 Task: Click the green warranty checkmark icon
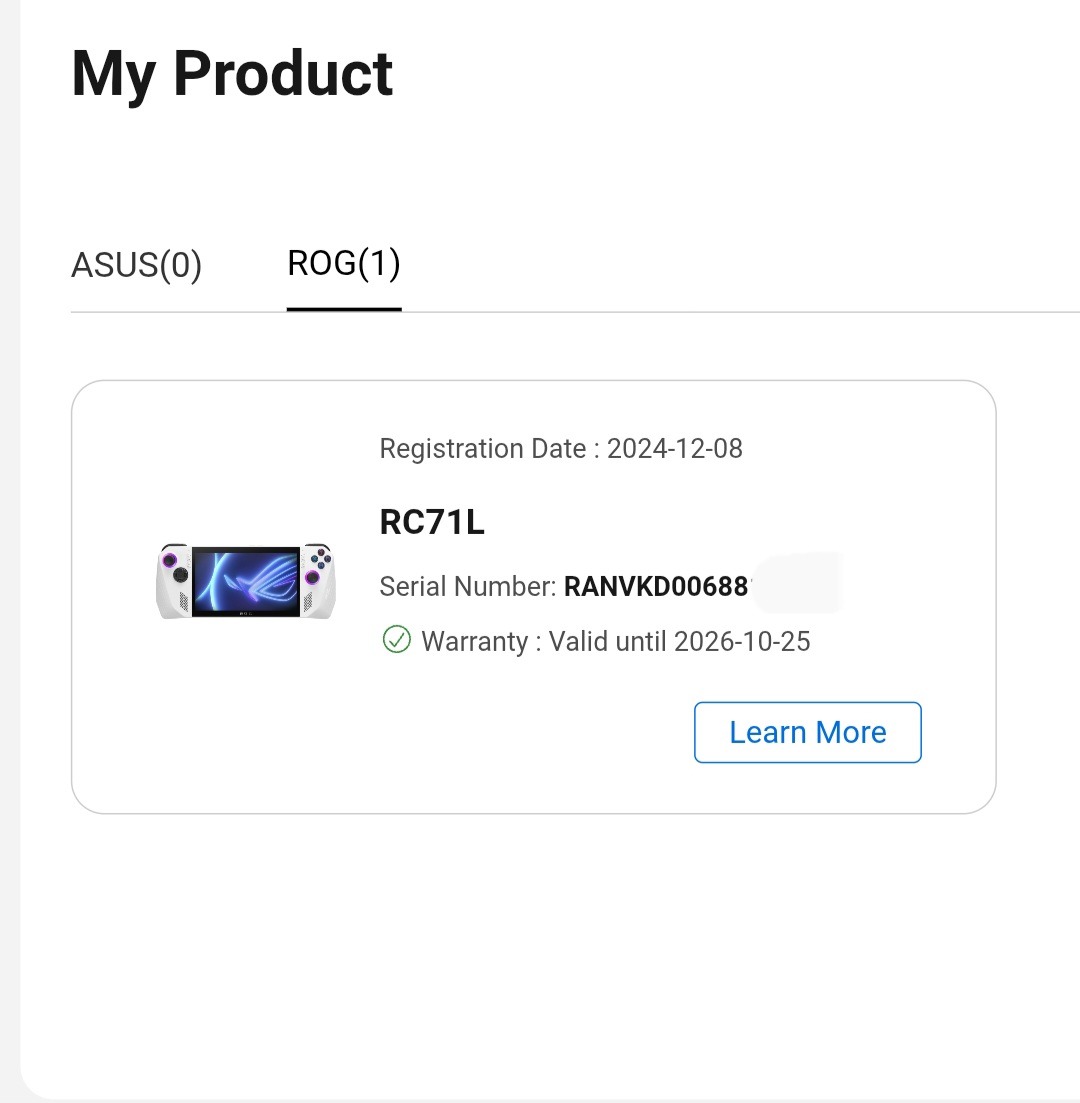[x=397, y=639]
